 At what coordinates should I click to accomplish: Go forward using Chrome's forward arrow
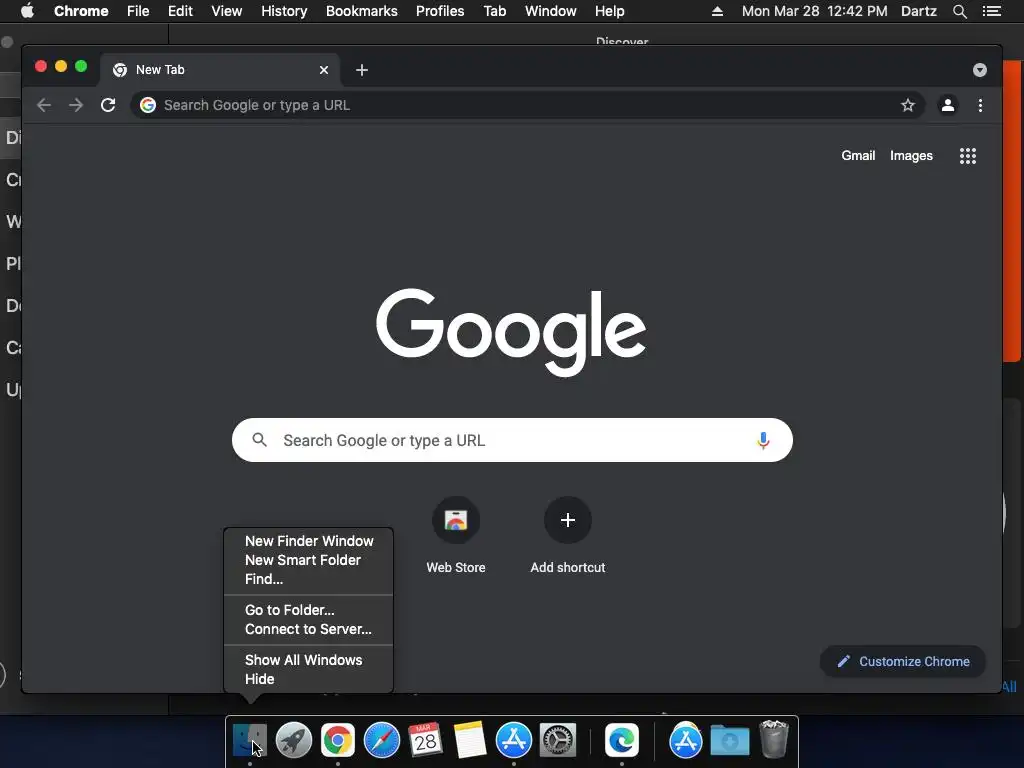76,105
